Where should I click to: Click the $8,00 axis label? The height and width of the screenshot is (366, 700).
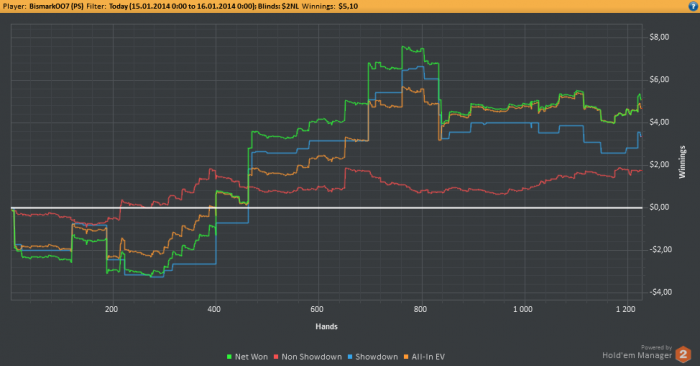[x=659, y=37]
